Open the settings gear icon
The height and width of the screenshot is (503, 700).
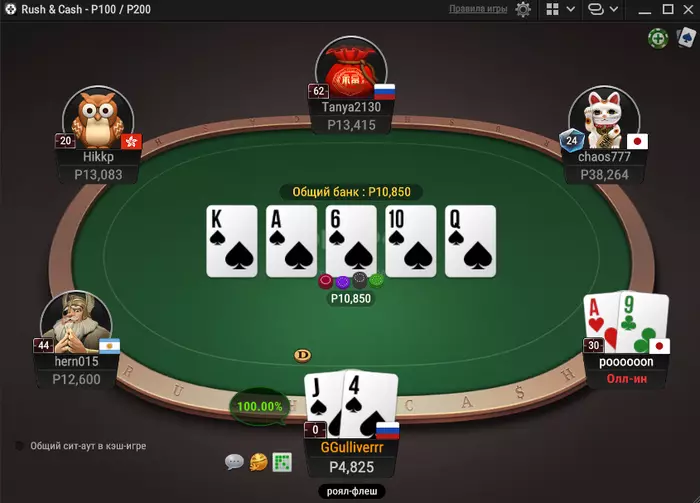pos(523,9)
